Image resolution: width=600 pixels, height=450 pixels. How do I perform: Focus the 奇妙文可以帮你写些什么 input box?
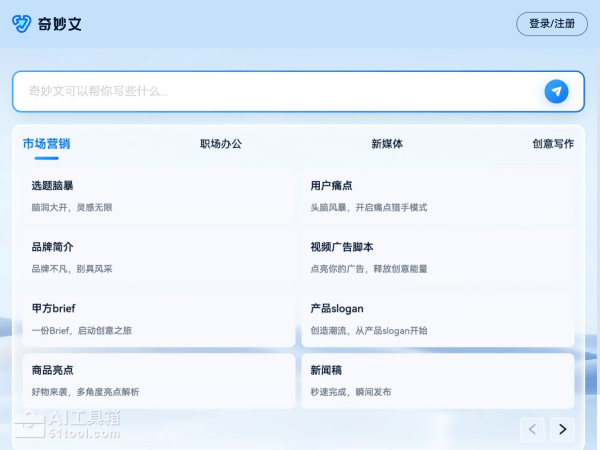(x=280, y=91)
